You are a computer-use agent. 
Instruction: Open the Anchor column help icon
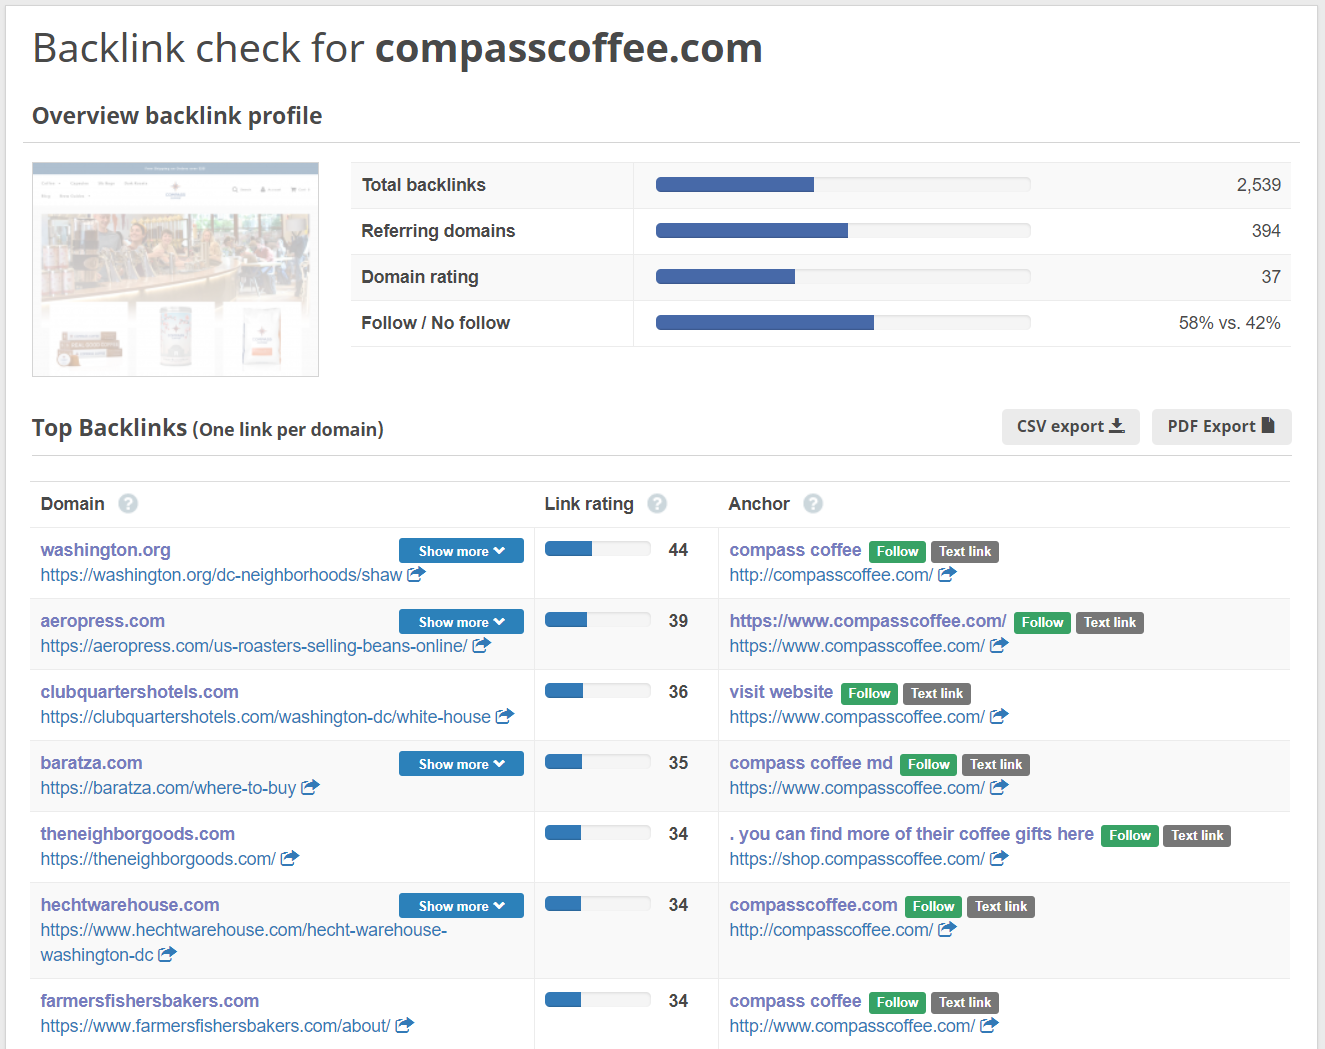(x=813, y=503)
